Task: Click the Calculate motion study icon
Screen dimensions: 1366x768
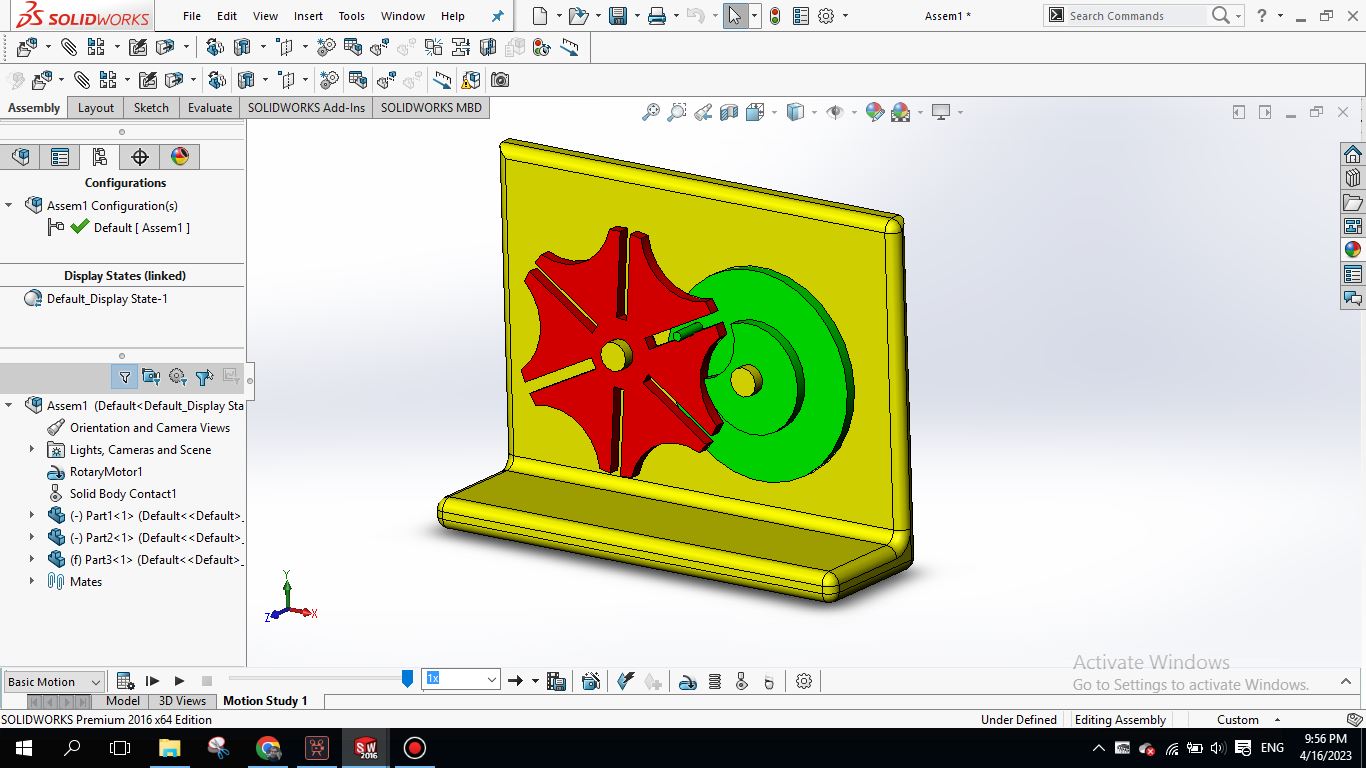Action: coord(125,681)
